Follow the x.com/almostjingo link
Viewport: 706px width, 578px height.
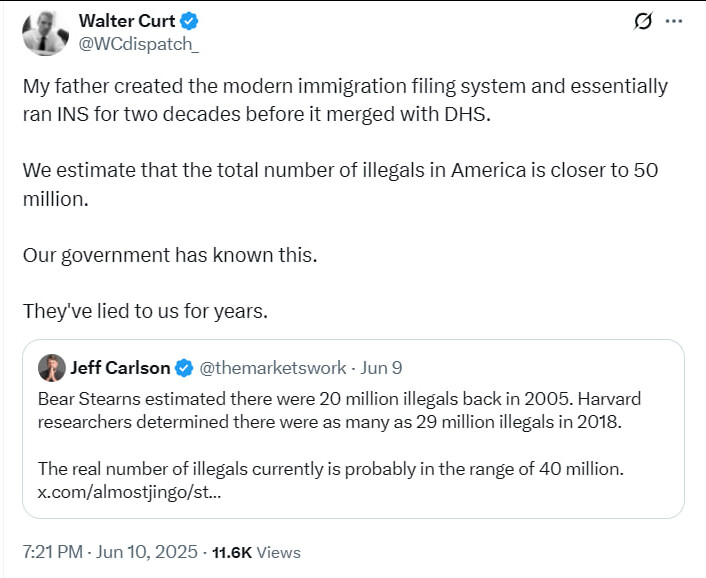[129, 492]
